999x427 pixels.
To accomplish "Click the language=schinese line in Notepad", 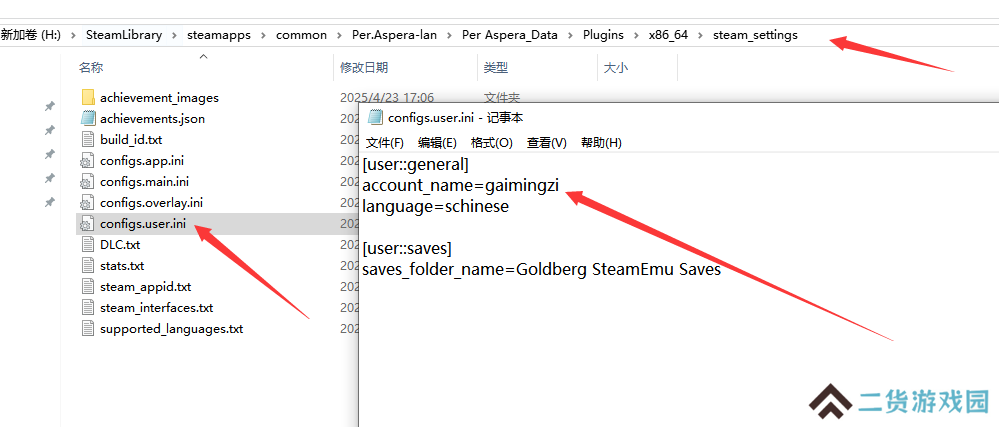I will coord(436,207).
